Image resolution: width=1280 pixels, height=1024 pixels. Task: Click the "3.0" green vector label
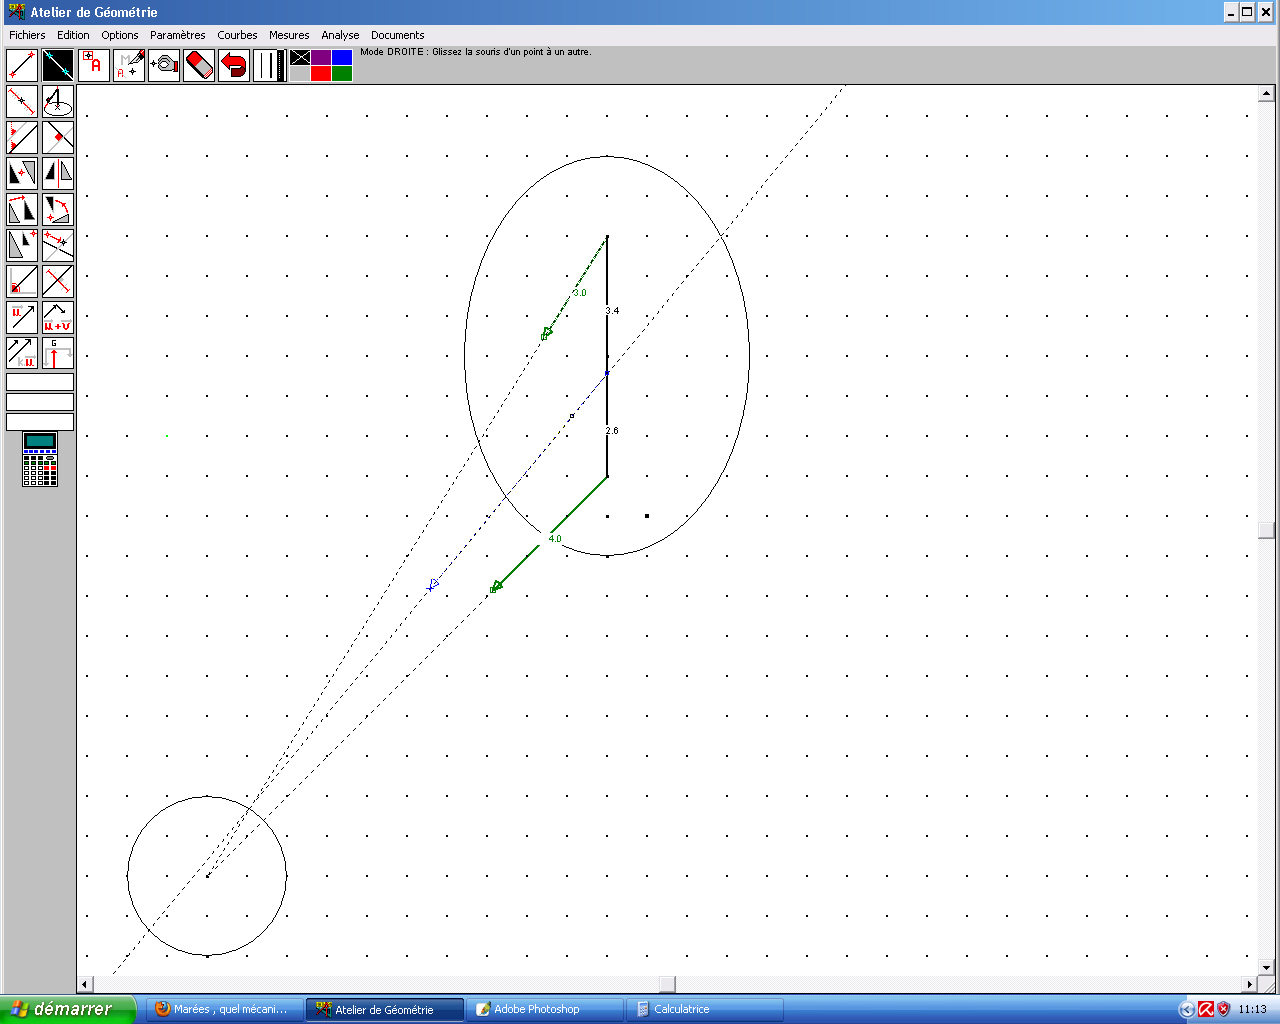[580, 293]
